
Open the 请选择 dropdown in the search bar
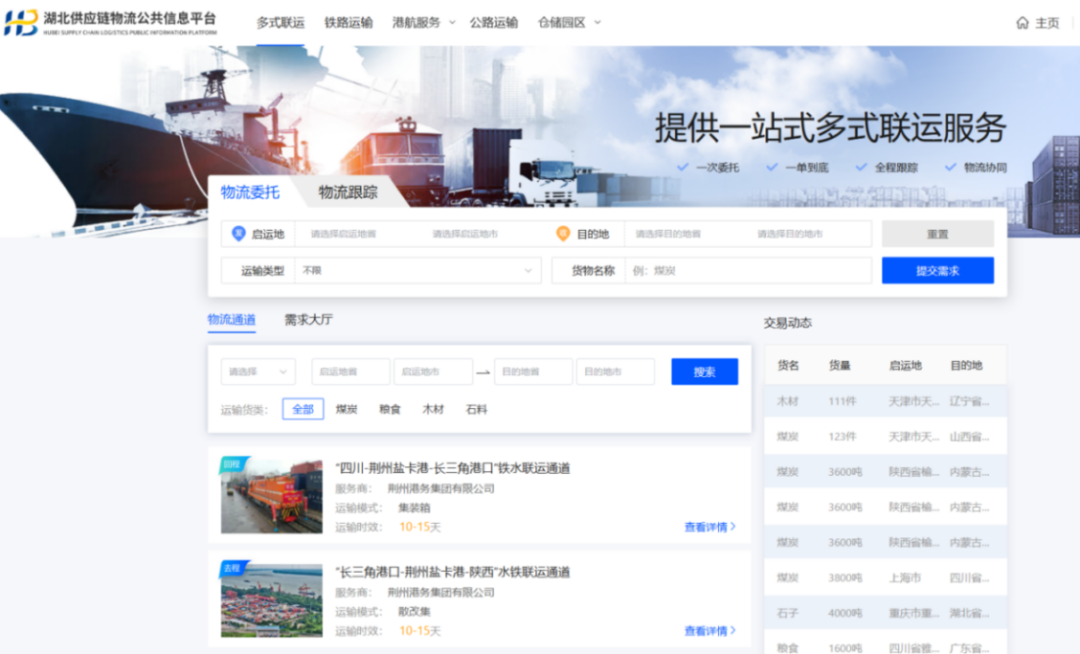pos(258,371)
